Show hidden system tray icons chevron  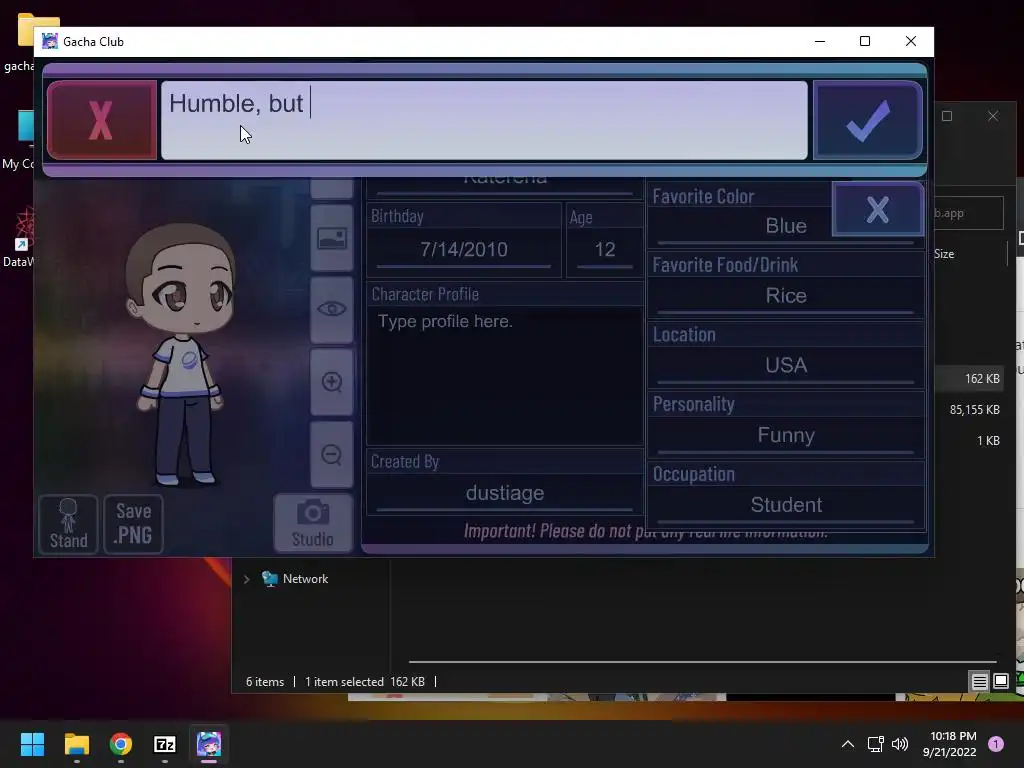(x=848, y=744)
